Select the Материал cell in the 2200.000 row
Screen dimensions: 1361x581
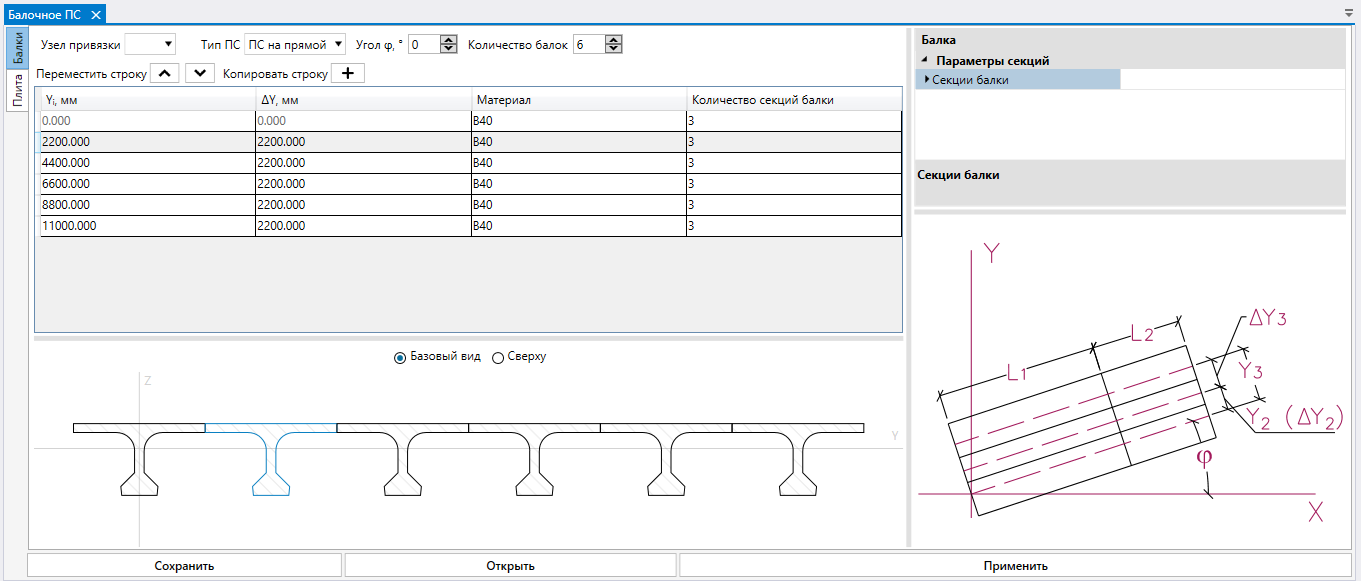pos(578,142)
